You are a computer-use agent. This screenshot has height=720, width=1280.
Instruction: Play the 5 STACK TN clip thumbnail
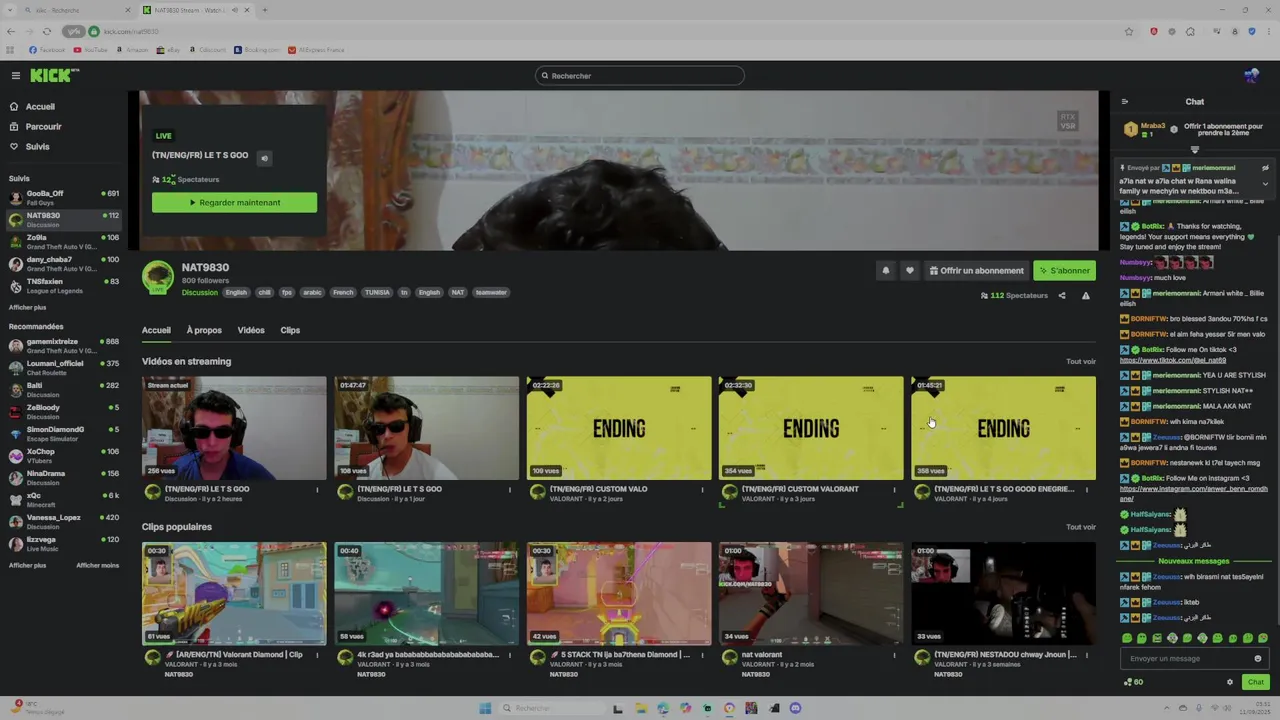[619, 594]
